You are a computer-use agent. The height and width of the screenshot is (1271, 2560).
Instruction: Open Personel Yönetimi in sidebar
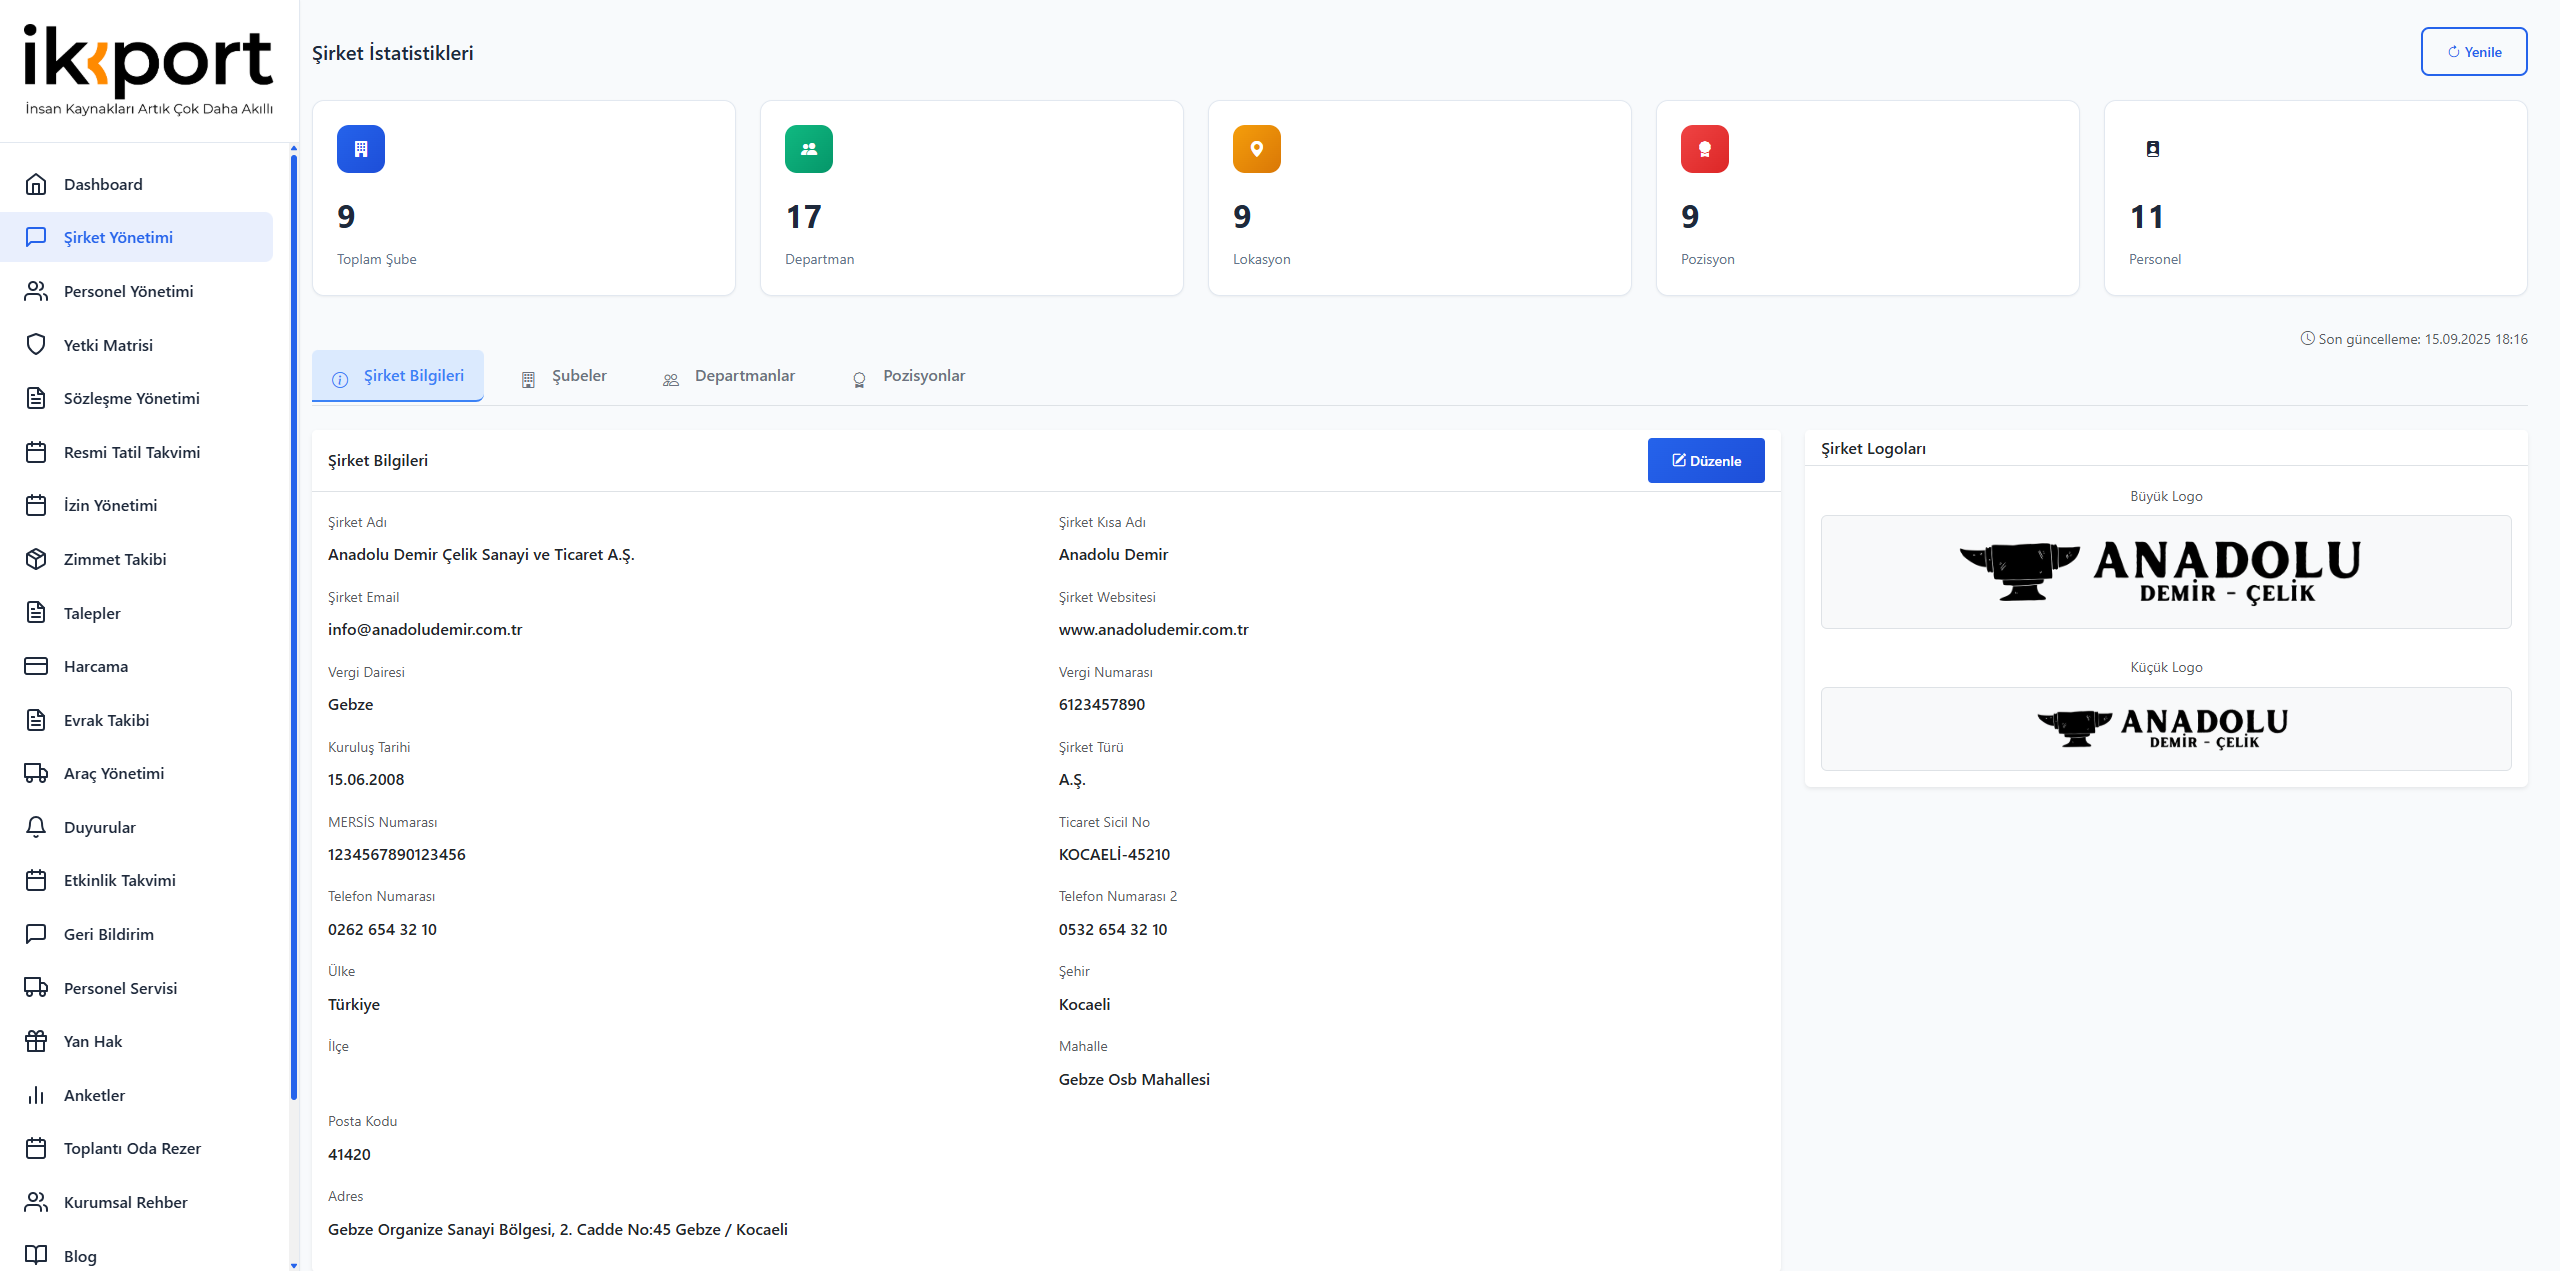(128, 291)
